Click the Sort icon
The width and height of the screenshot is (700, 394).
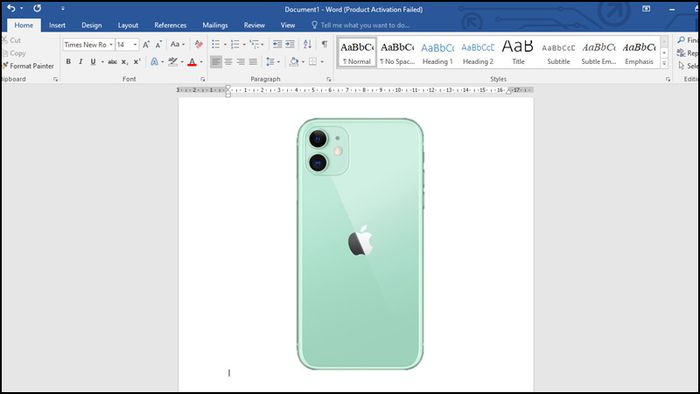pyautogui.click(x=307, y=44)
